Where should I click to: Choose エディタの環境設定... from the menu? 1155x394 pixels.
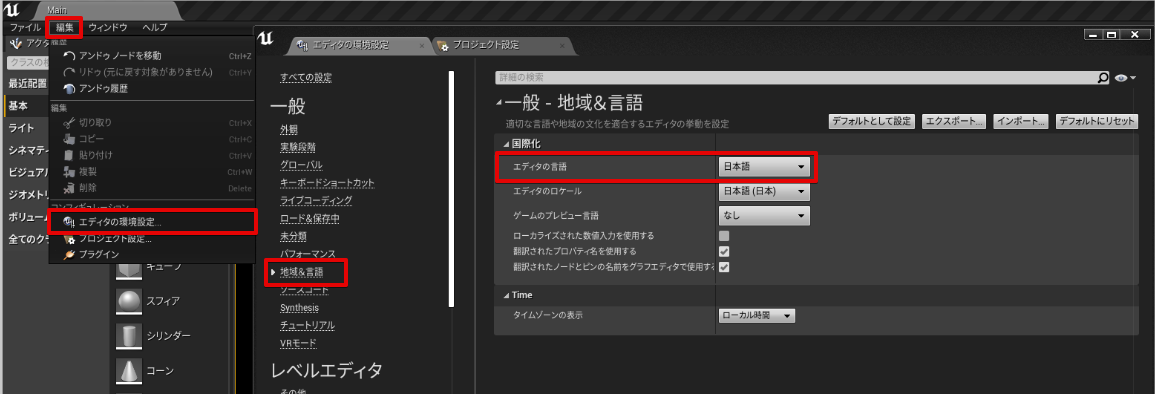pyautogui.click(x=152, y=221)
